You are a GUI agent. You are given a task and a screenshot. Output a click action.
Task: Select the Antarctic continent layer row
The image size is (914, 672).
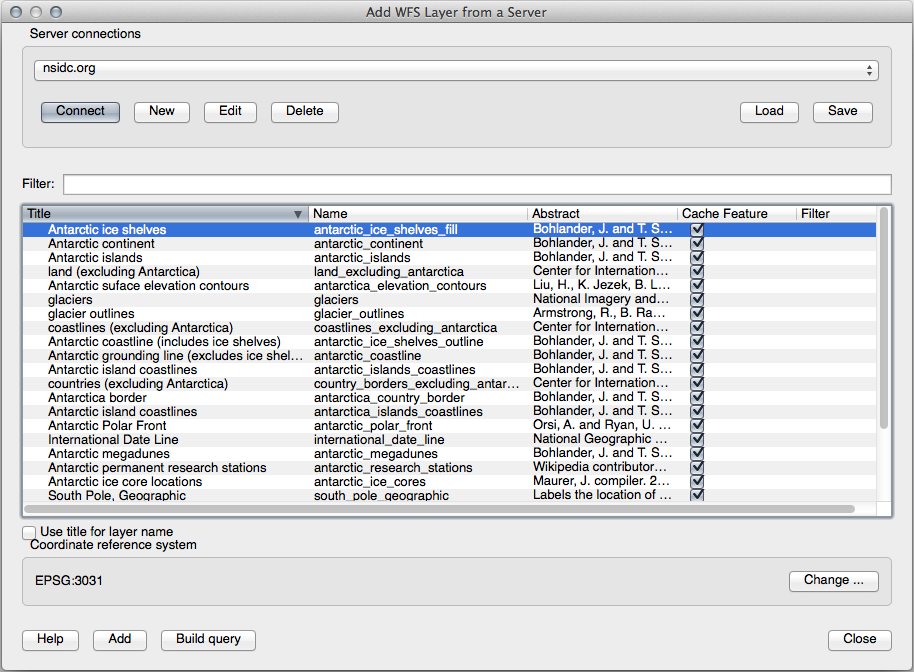(x=101, y=244)
